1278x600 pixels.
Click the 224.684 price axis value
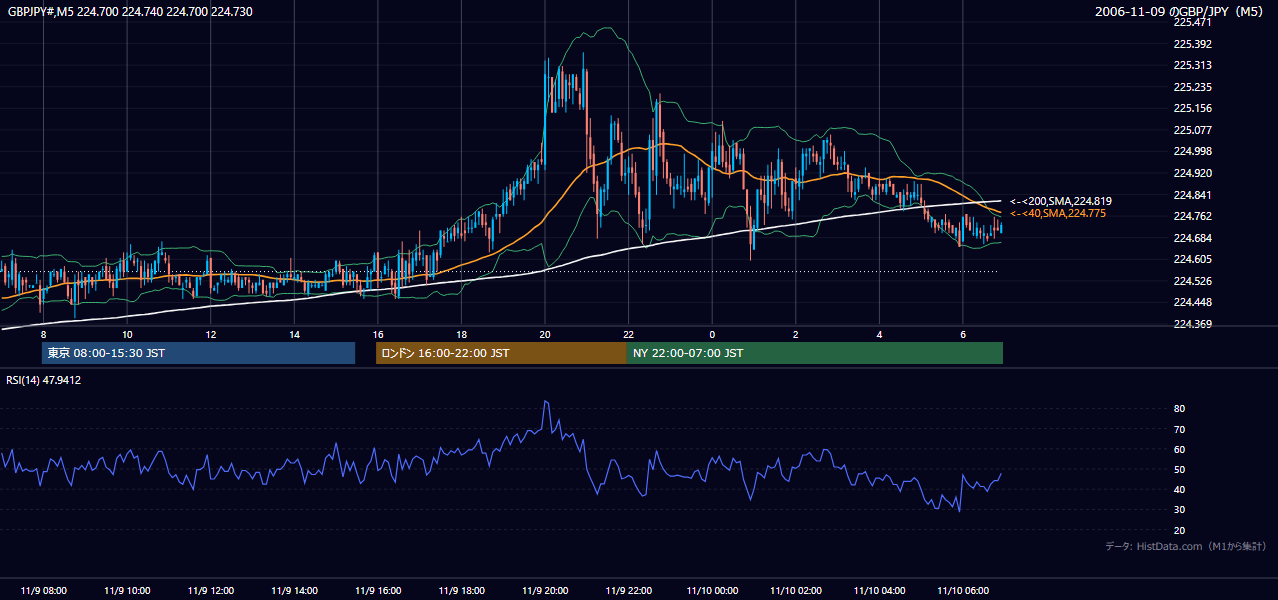point(1192,238)
